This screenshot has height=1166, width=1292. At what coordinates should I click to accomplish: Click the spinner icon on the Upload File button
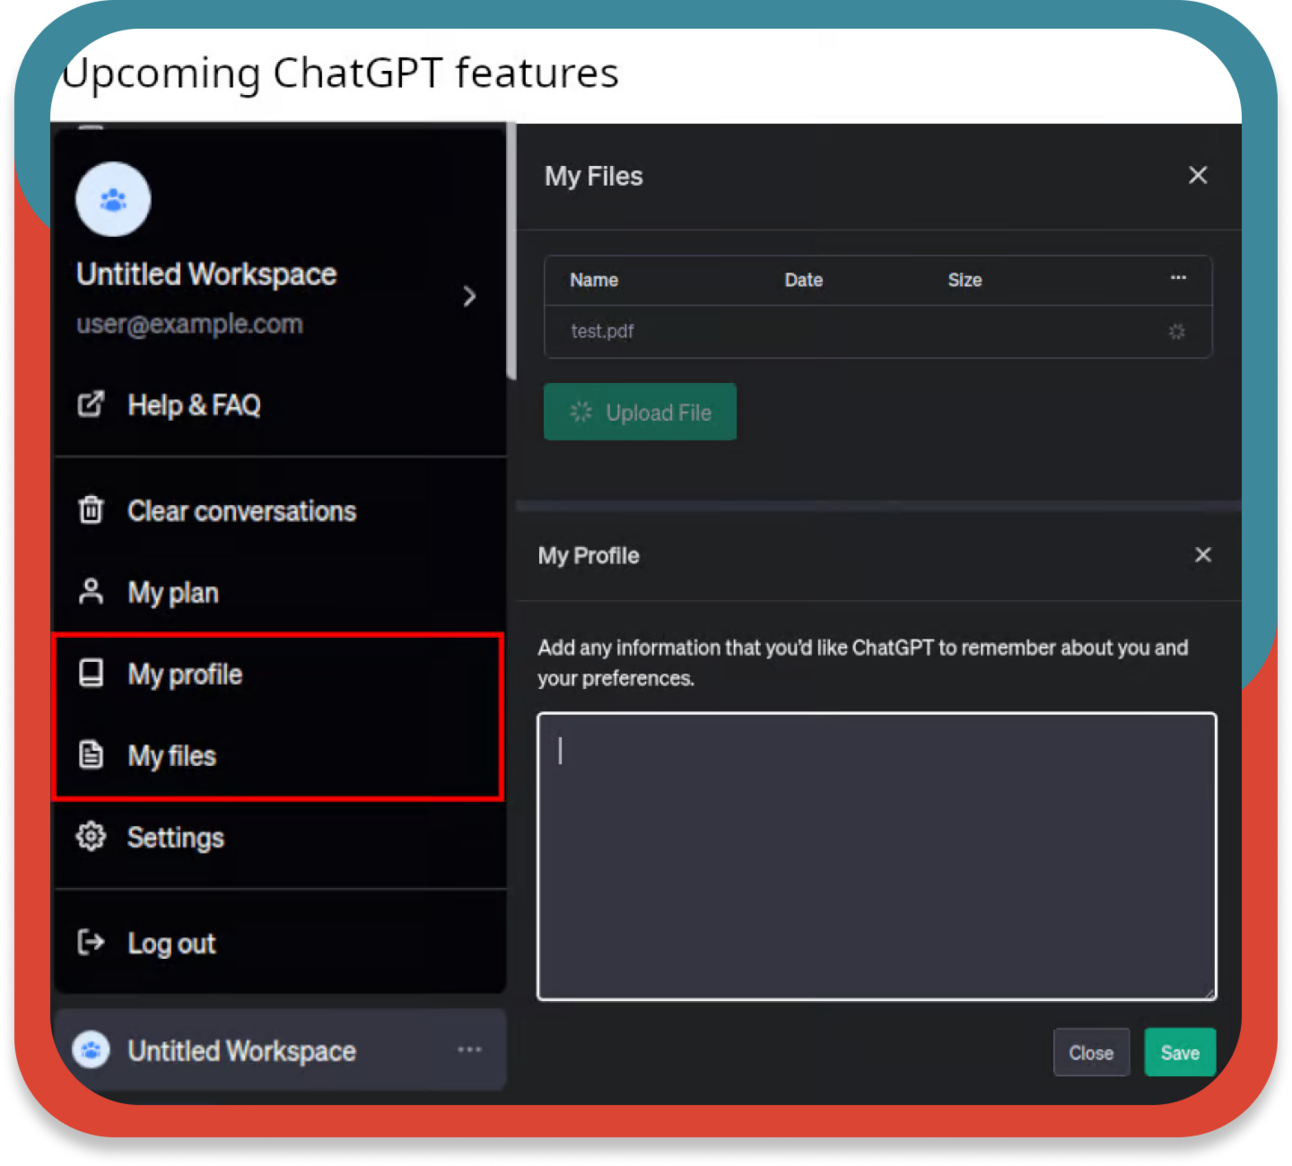(x=581, y=412)
